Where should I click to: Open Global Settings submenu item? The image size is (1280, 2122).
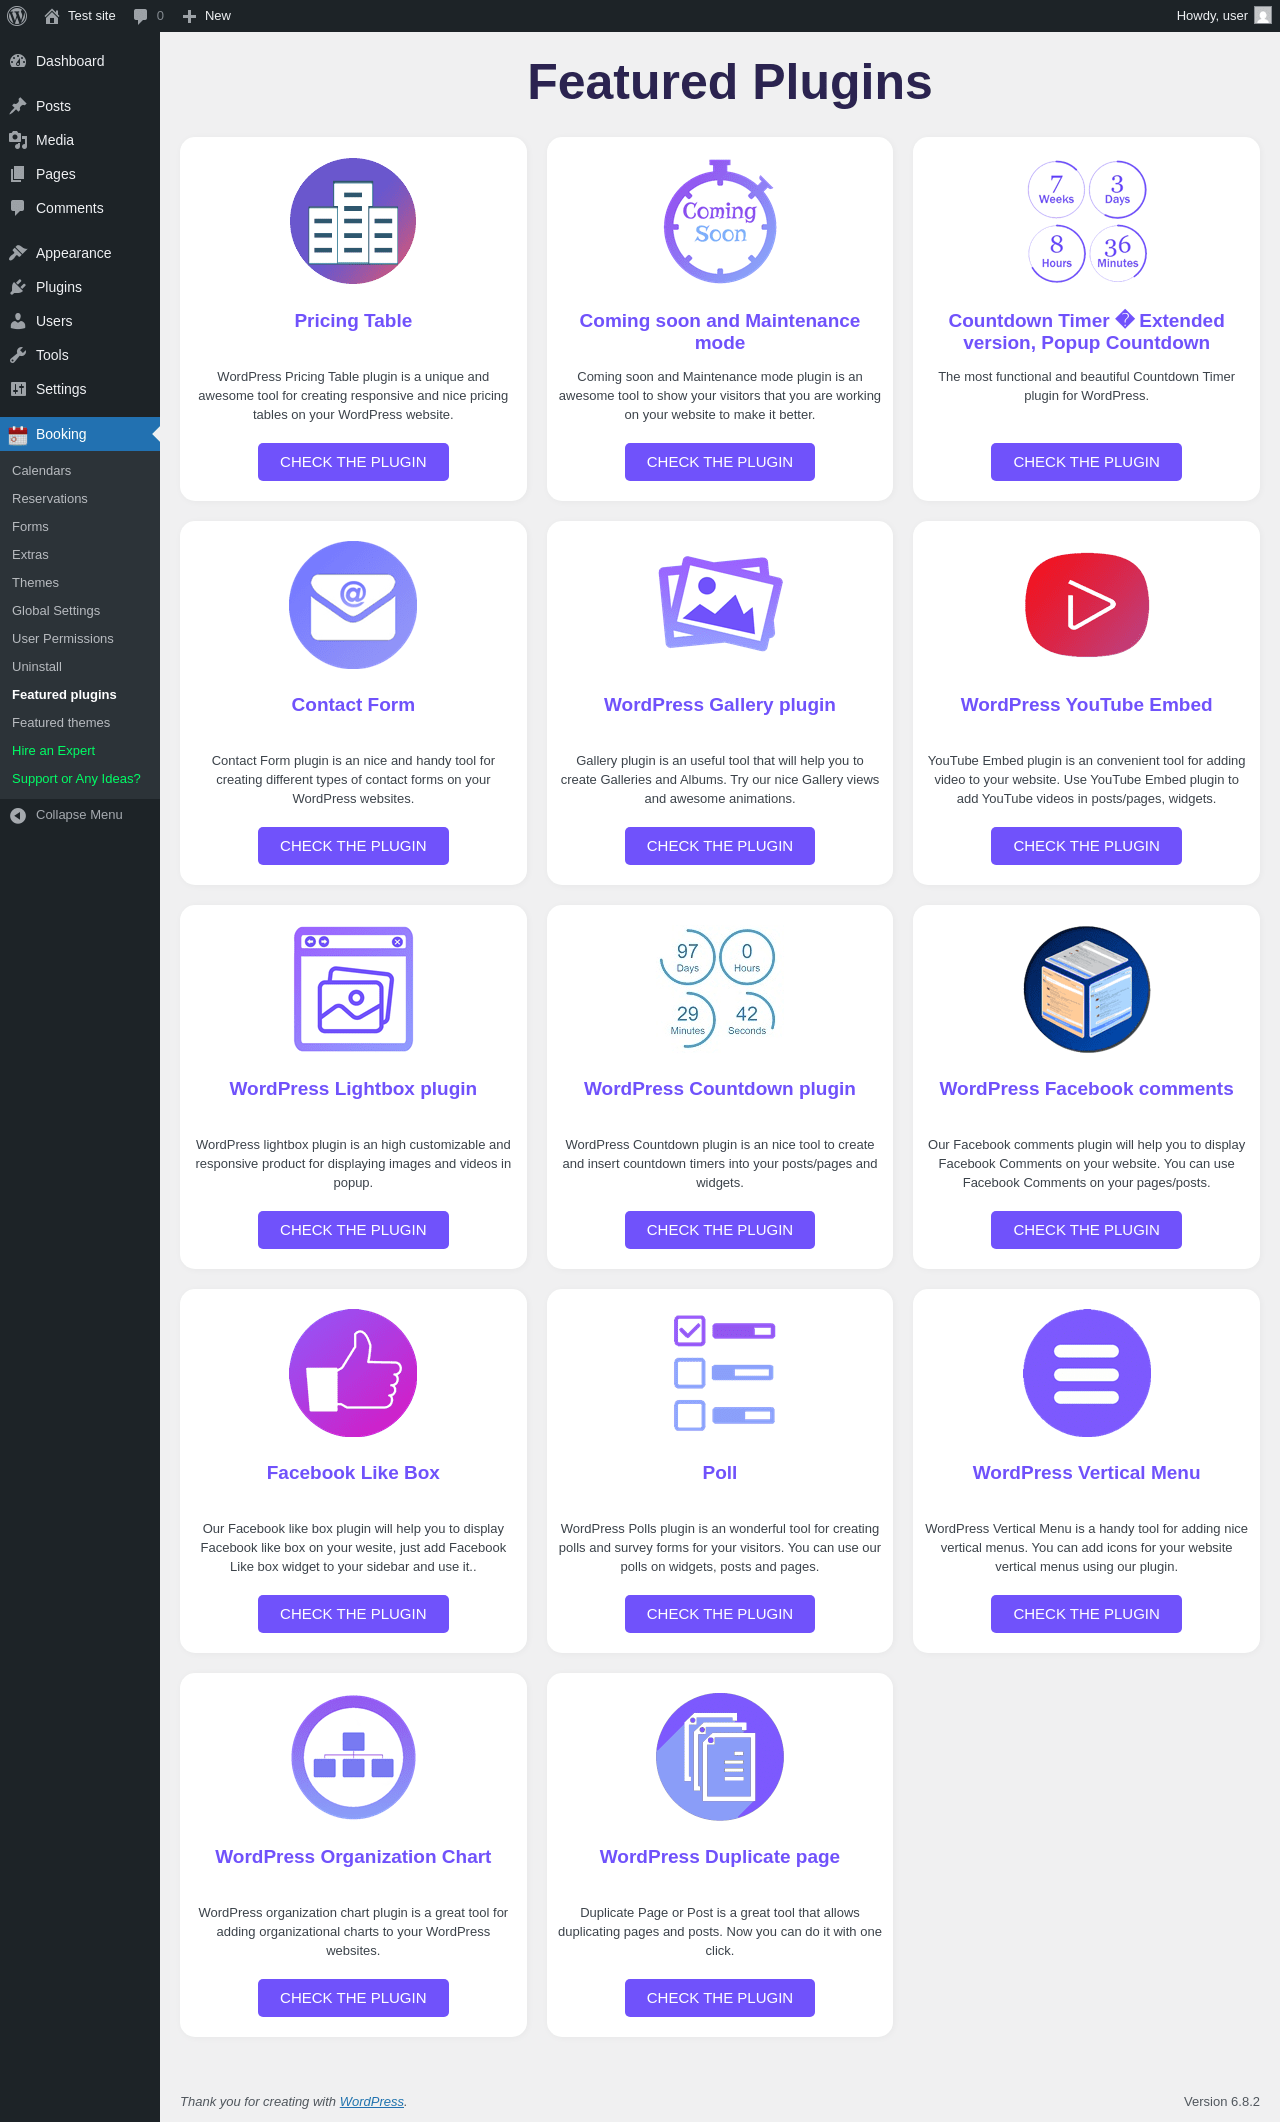(x=56, y=611)
